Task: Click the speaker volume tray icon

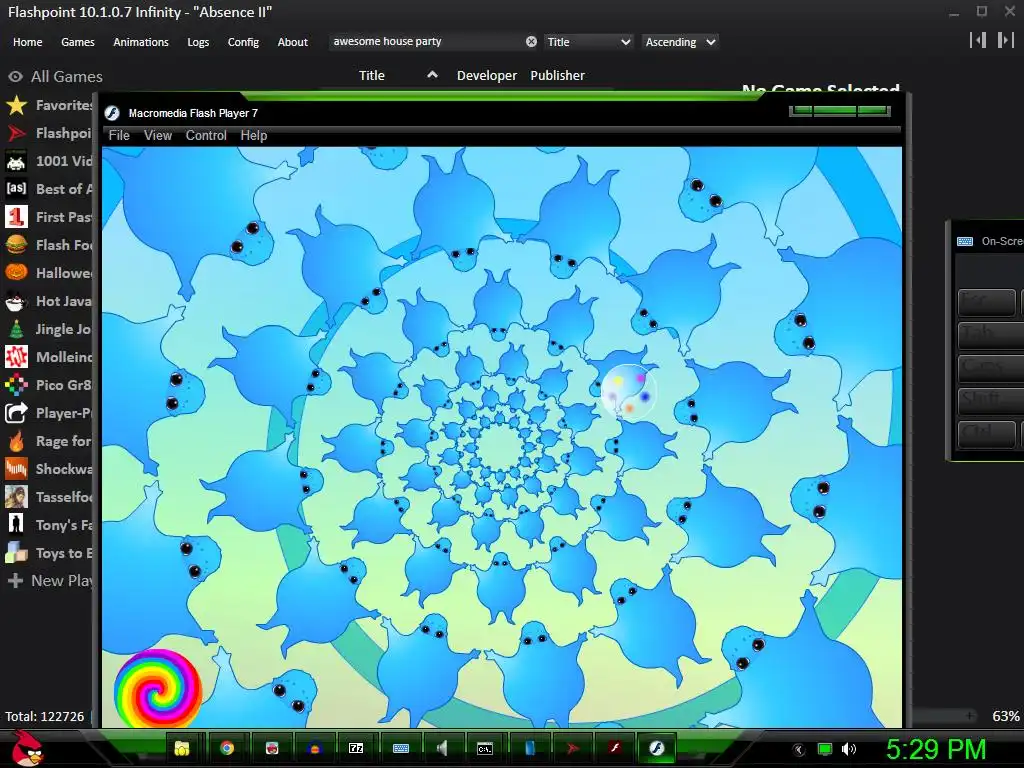Action: pos(848,749)
